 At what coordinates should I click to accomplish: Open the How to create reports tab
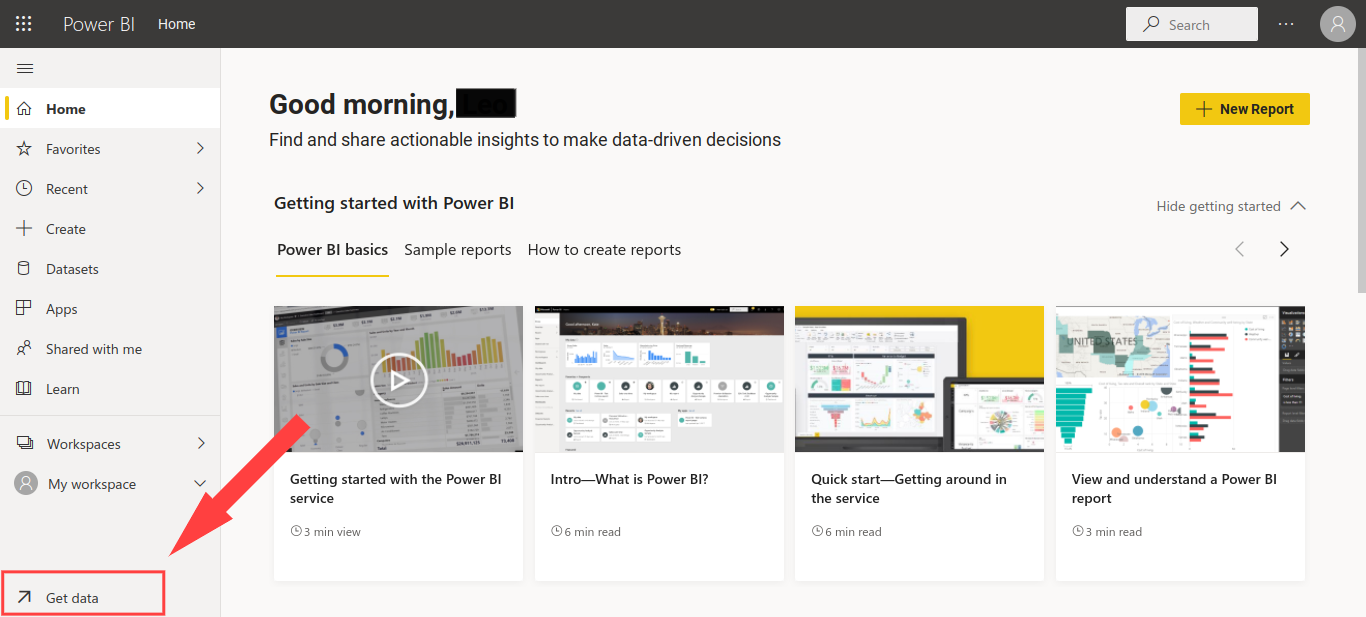(x=604, y=249)
